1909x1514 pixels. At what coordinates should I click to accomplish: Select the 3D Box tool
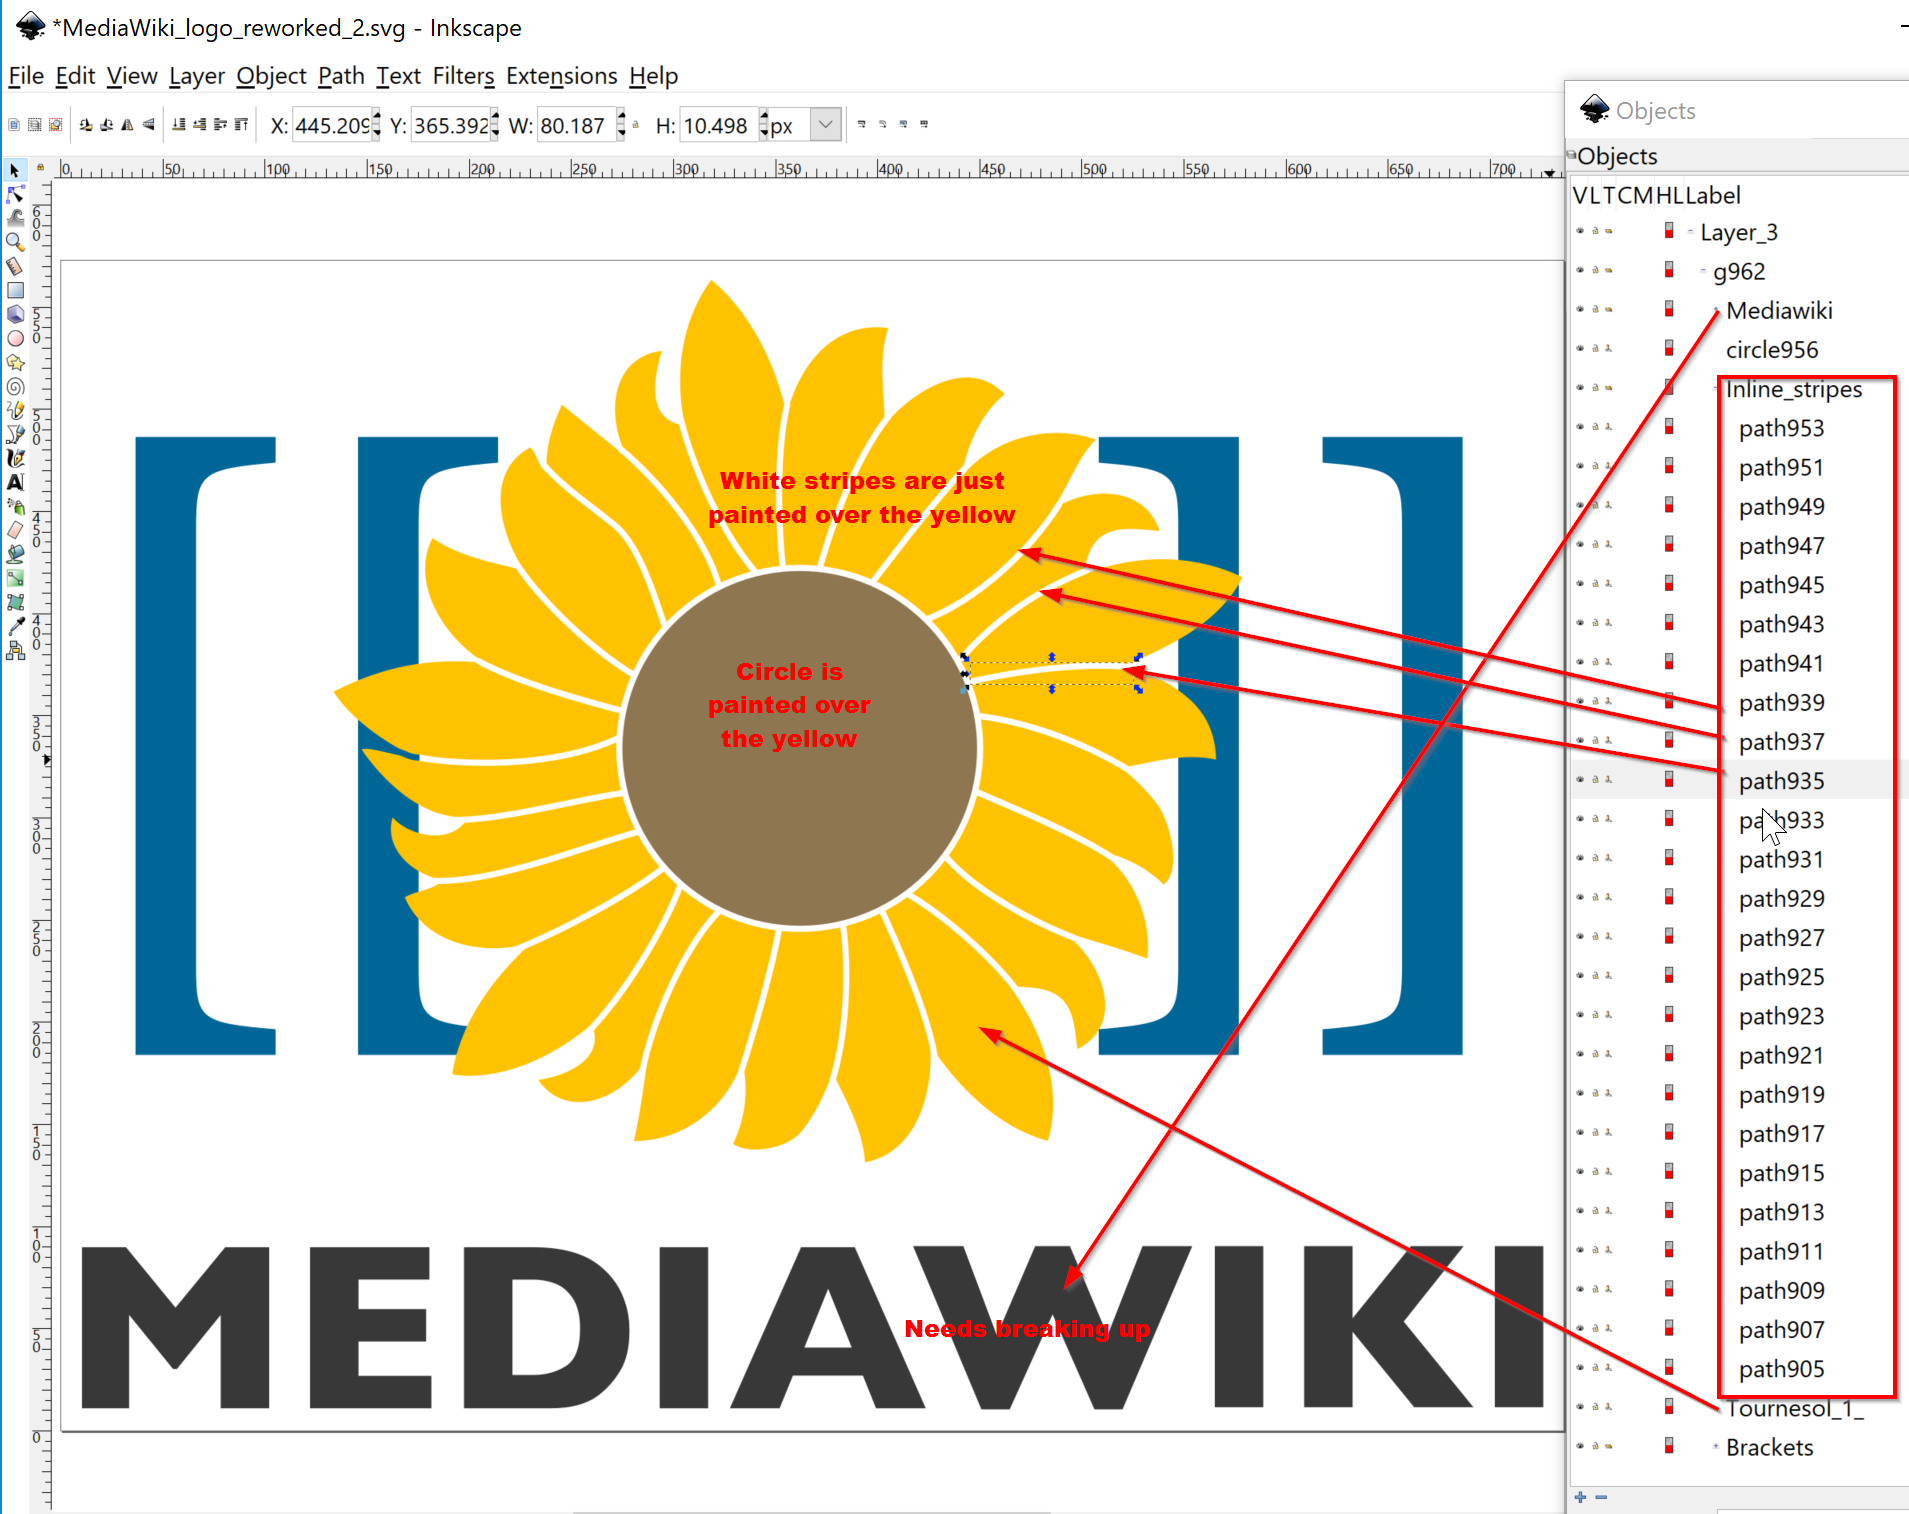pos(15,314)
